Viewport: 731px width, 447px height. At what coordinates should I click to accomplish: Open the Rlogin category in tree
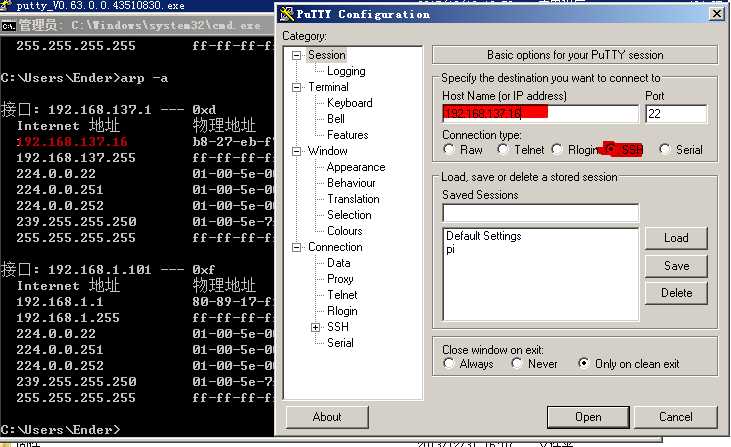(x=342, y=311)
